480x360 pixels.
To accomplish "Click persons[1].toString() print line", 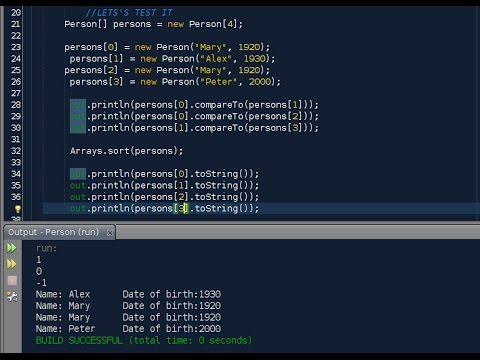I will [164, 185].
